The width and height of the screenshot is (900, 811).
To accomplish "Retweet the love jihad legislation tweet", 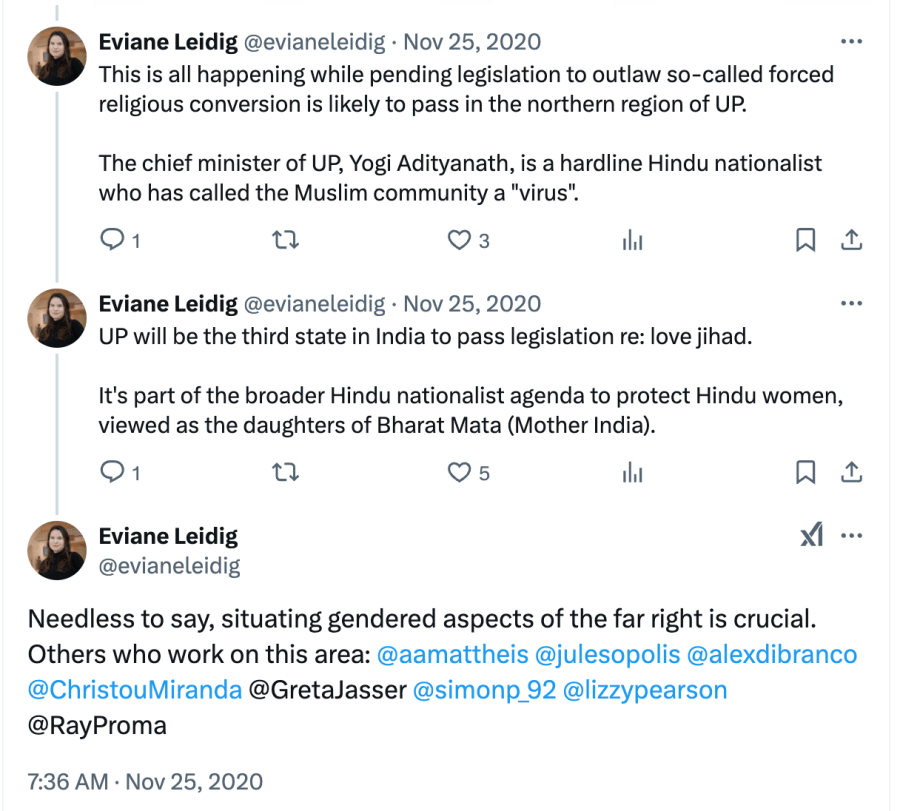I will 286,472.
